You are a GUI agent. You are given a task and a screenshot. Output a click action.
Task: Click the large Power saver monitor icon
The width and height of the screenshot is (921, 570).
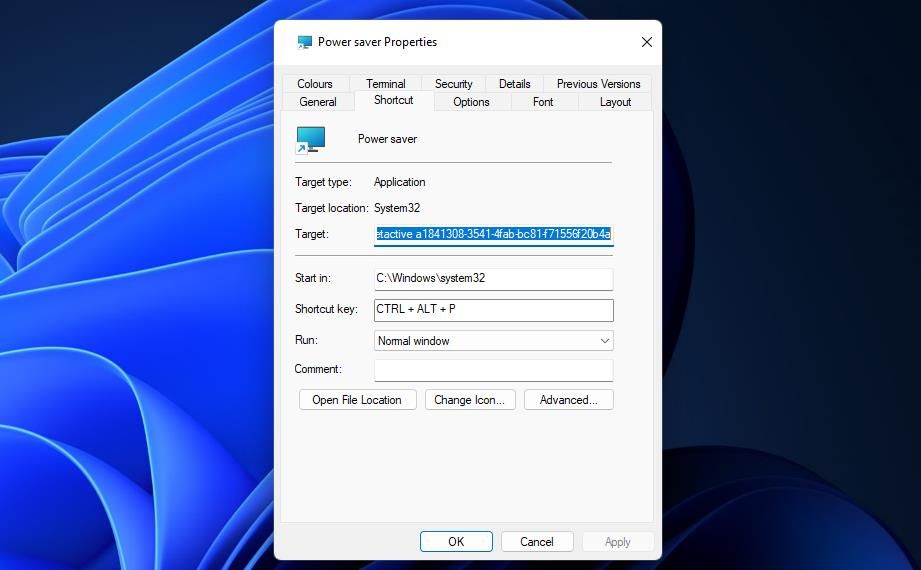[x=310, y=140]
